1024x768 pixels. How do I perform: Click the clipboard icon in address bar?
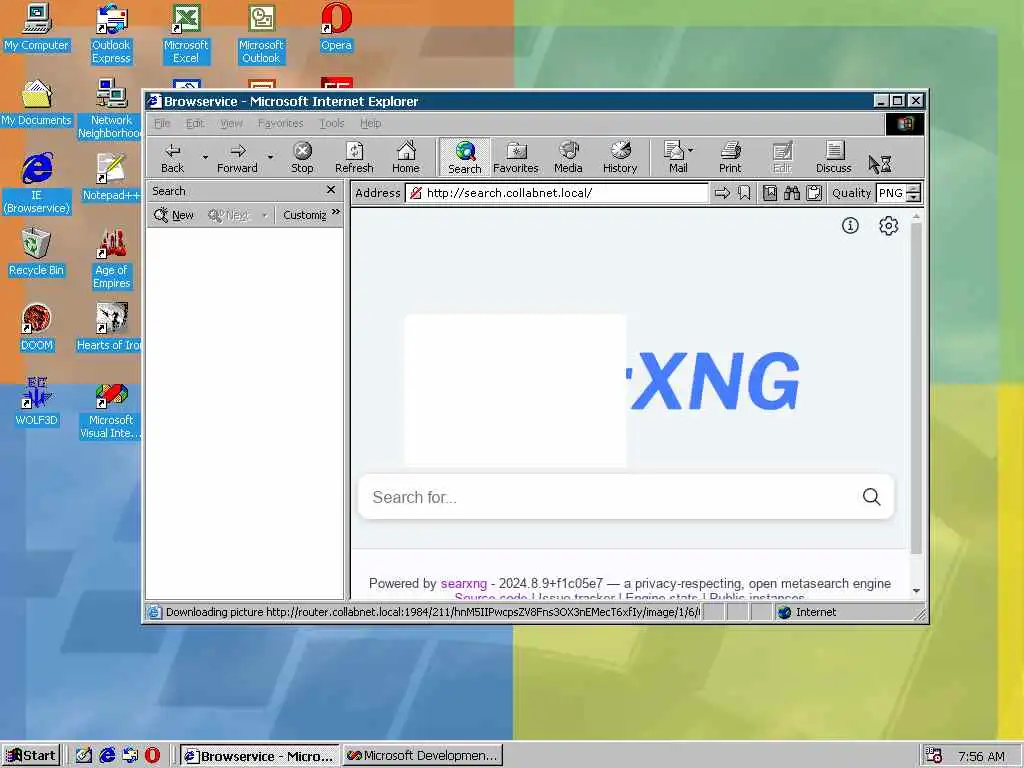814,193
